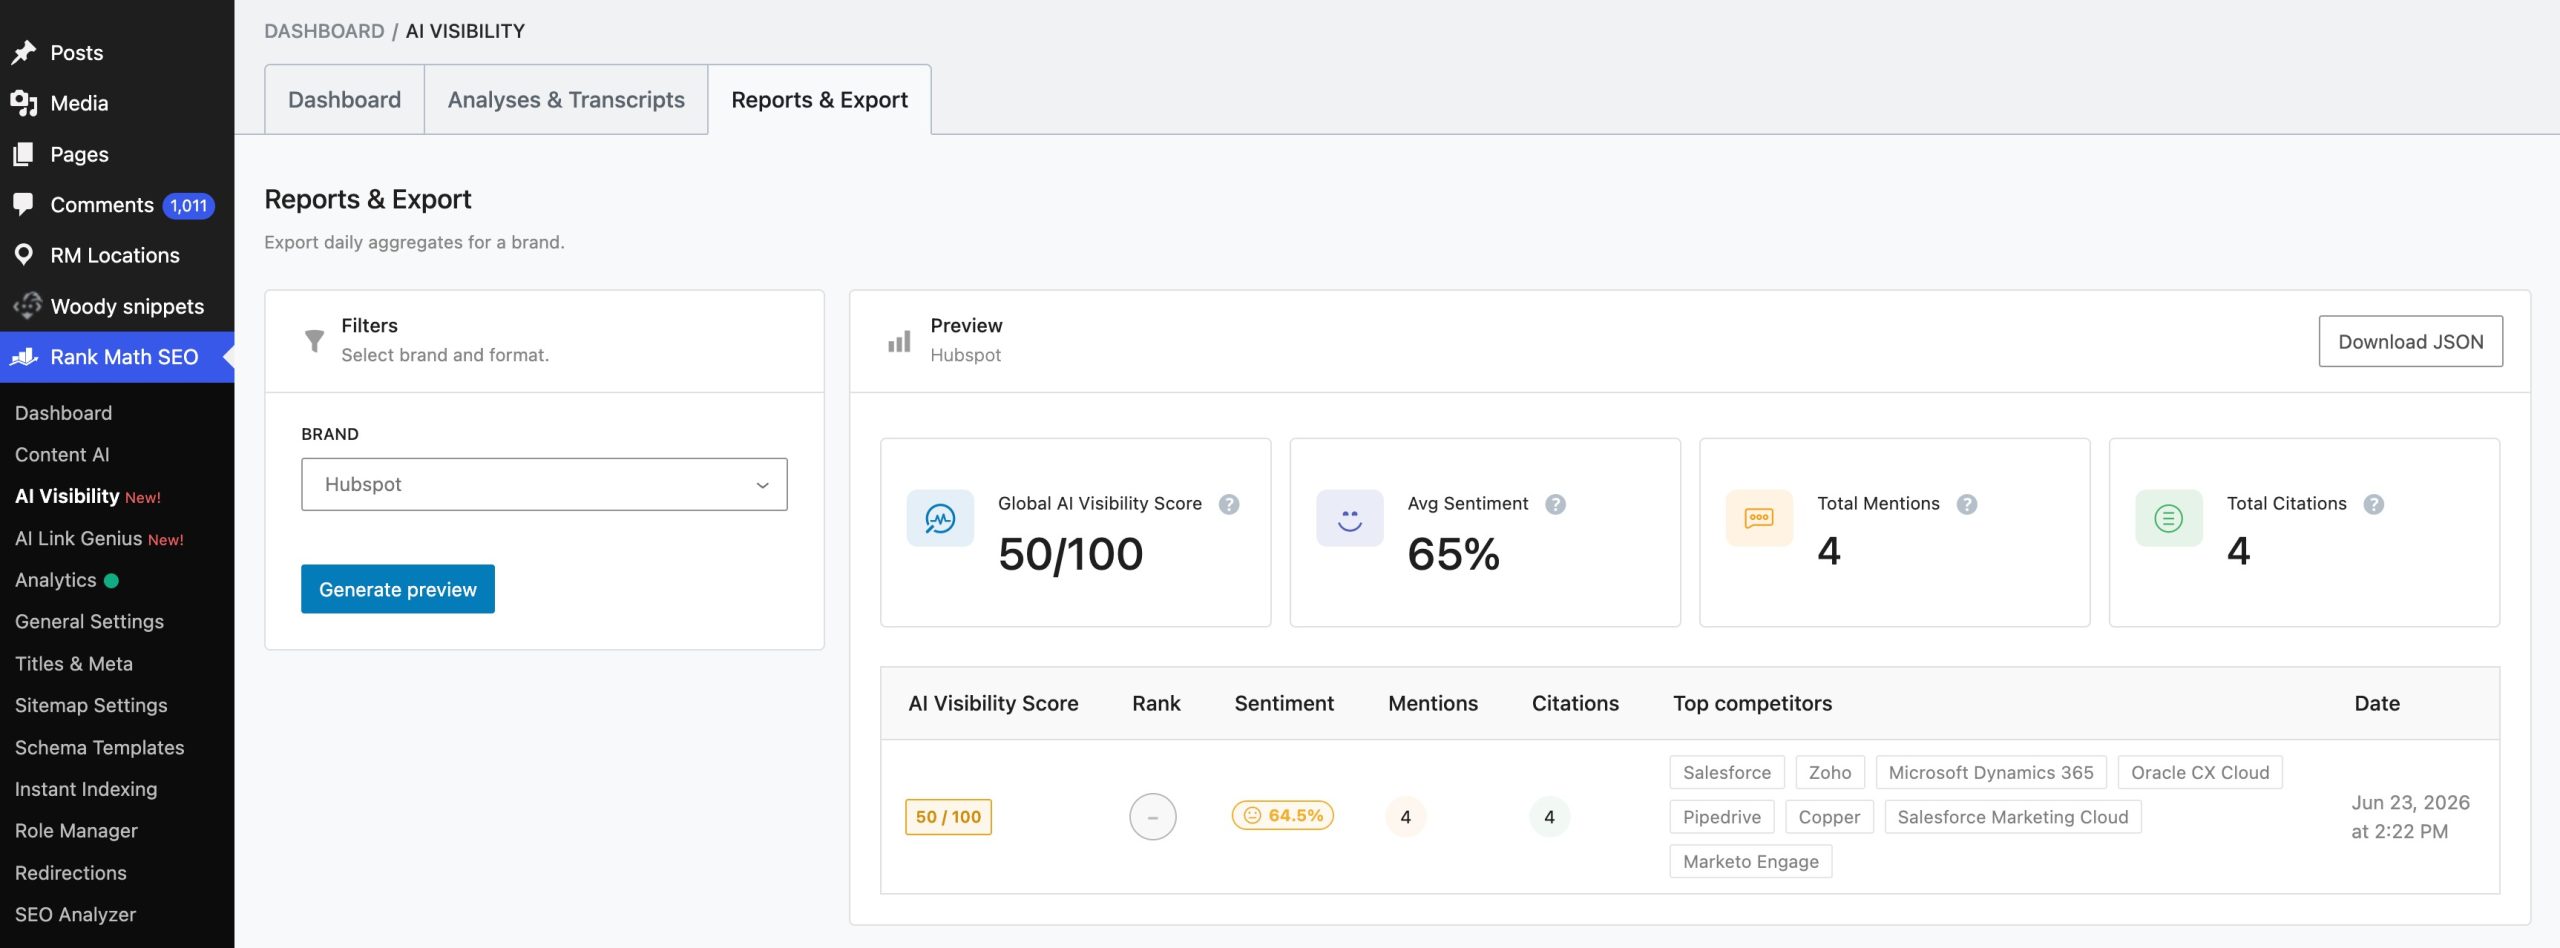Switch to the Dashboard tab
2560x948 pixels.
(x=344, y=100)
